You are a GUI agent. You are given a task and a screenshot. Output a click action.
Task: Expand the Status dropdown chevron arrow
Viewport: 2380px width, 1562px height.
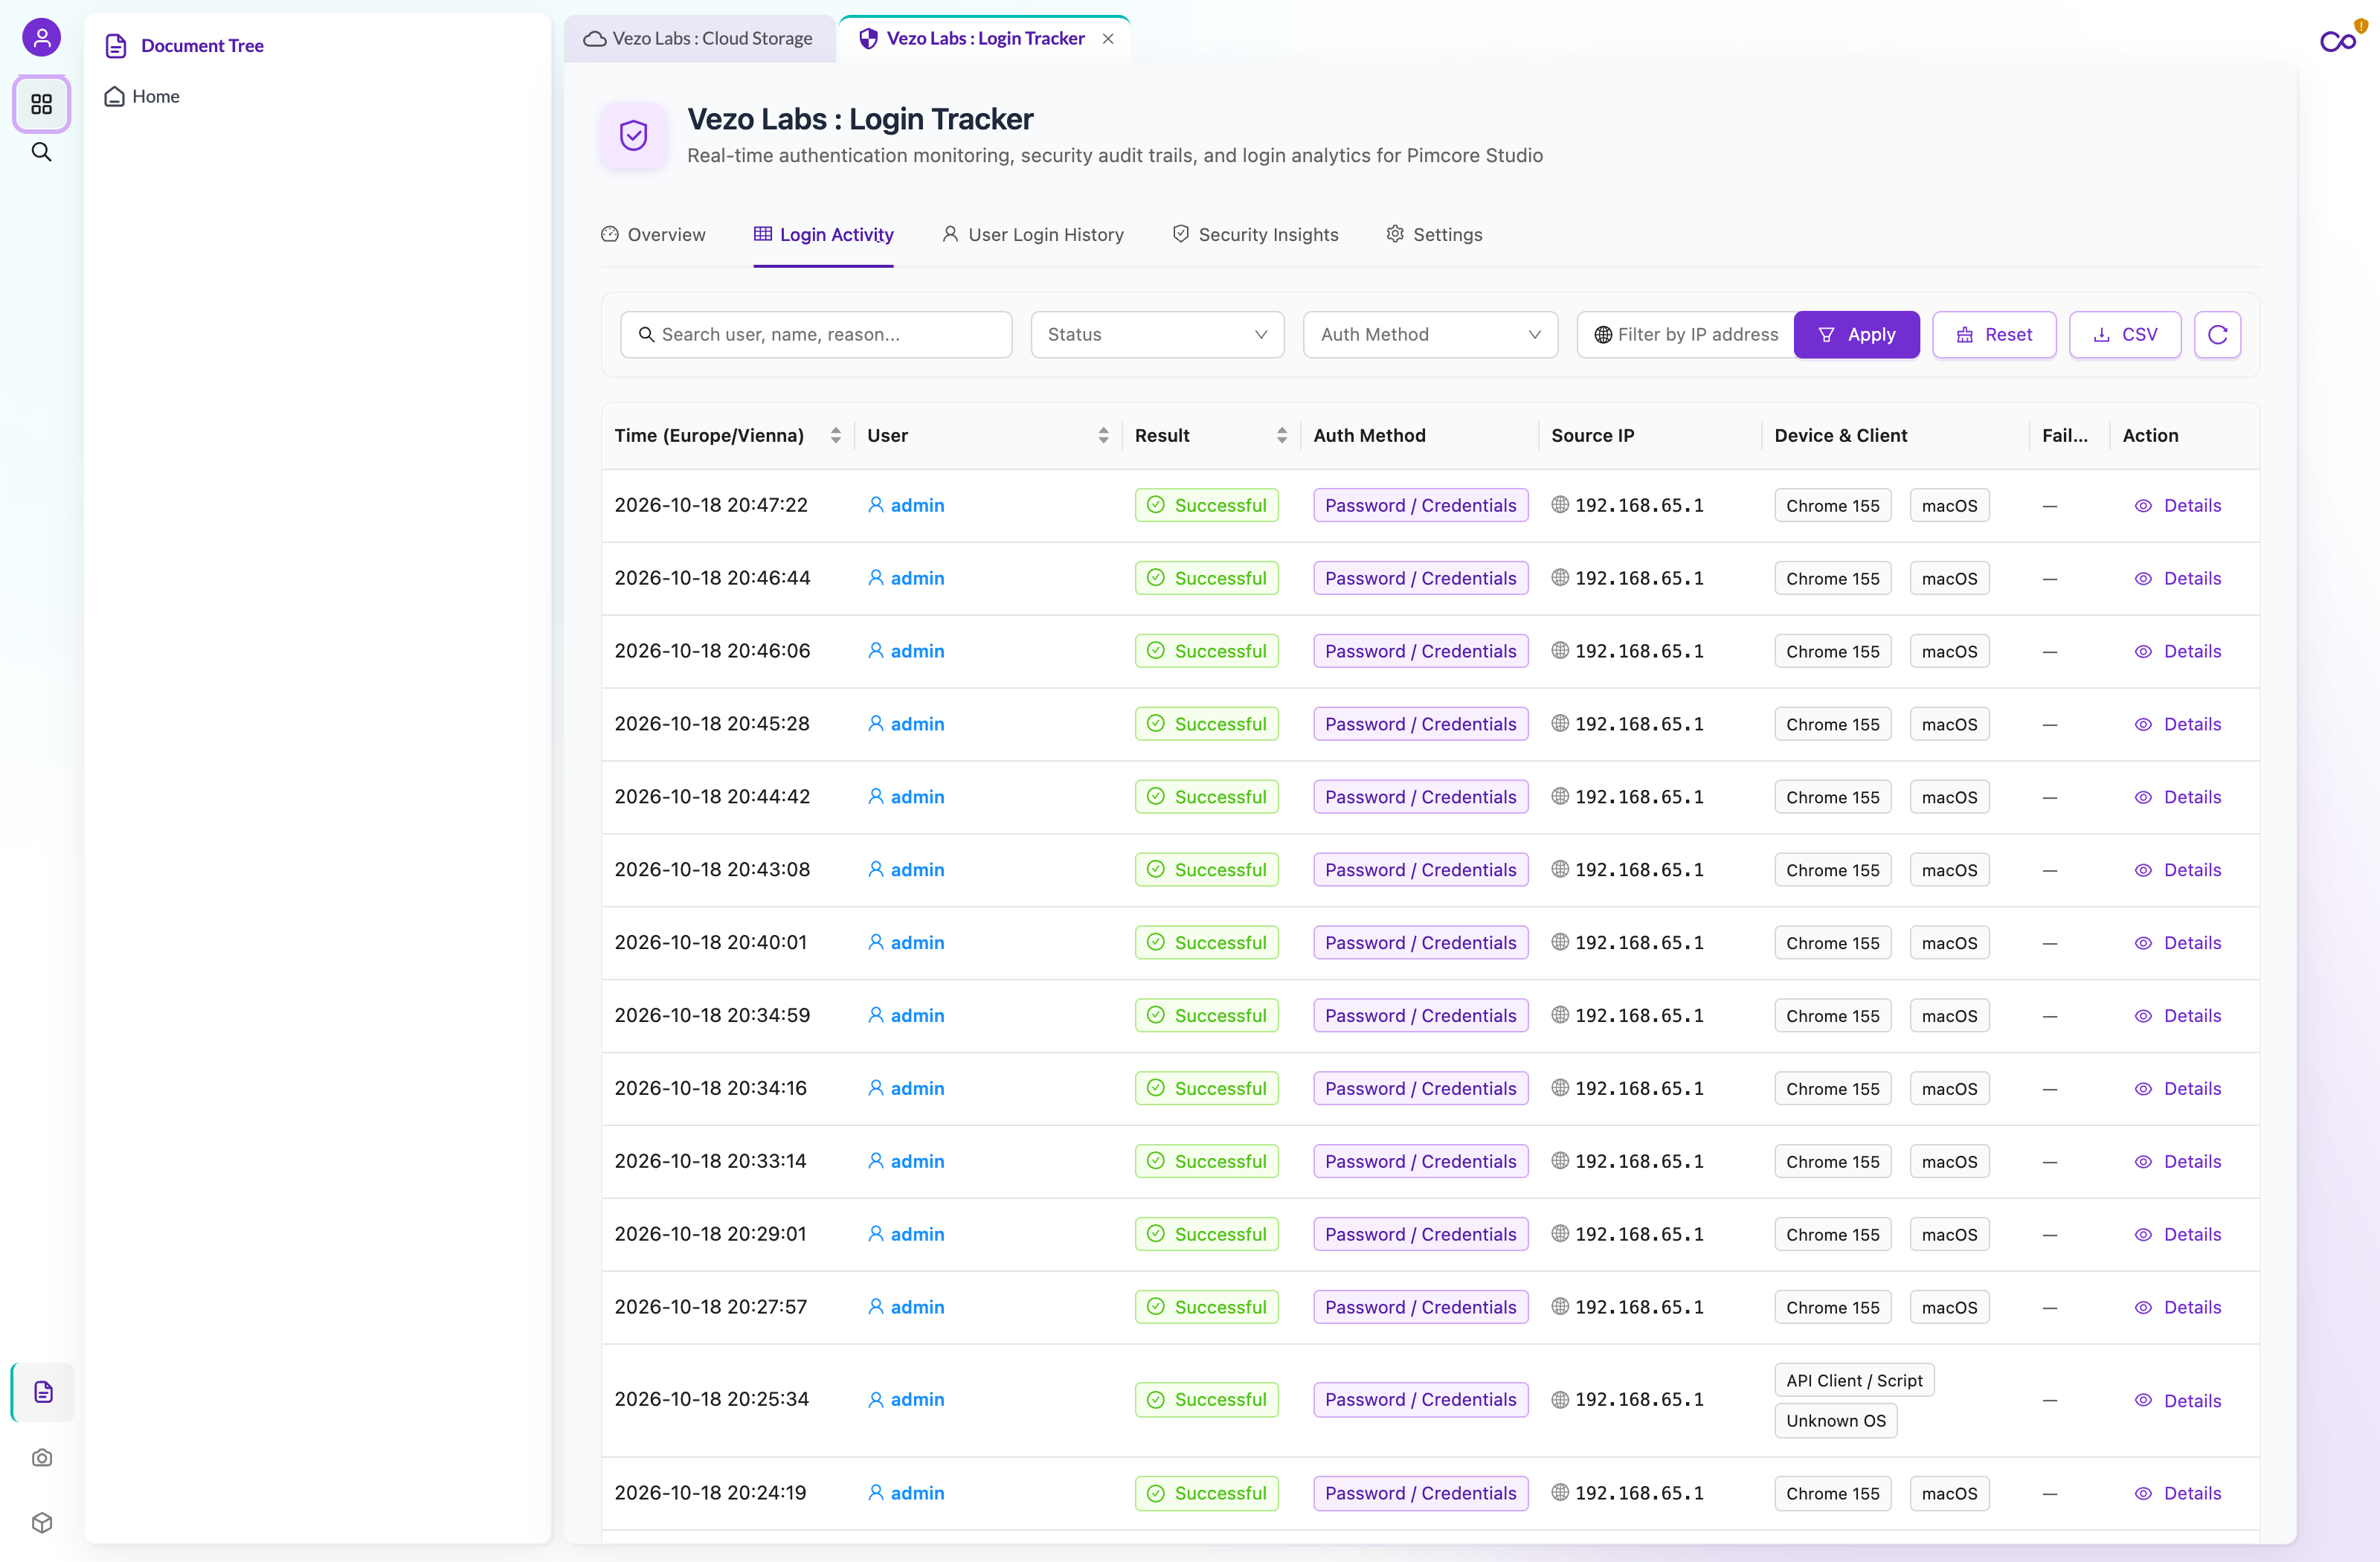(x=1261, y=334)
